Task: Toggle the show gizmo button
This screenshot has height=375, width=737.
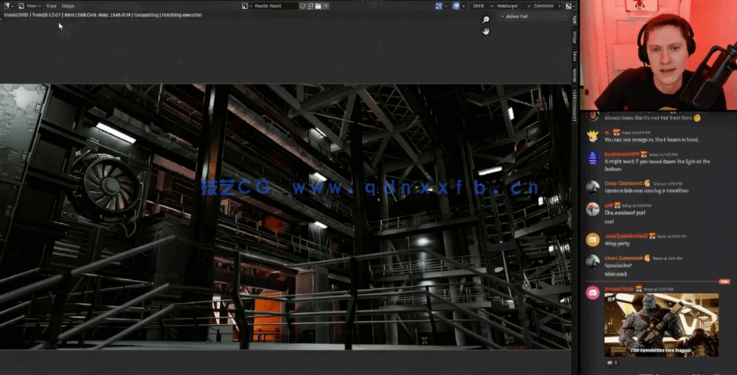Action: (x=439, y=6)
